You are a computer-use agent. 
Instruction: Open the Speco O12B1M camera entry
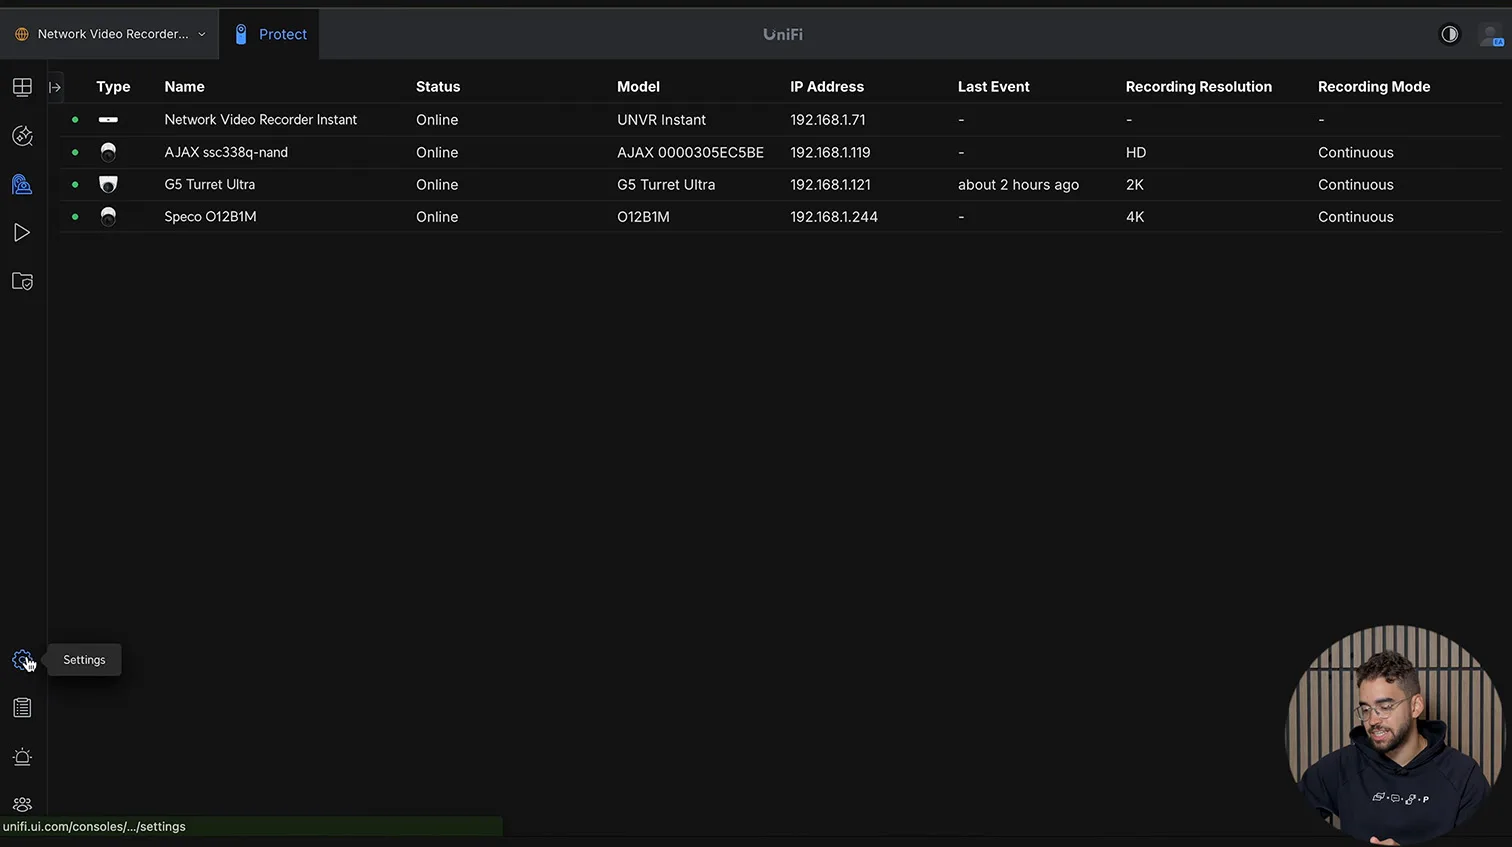210,217
